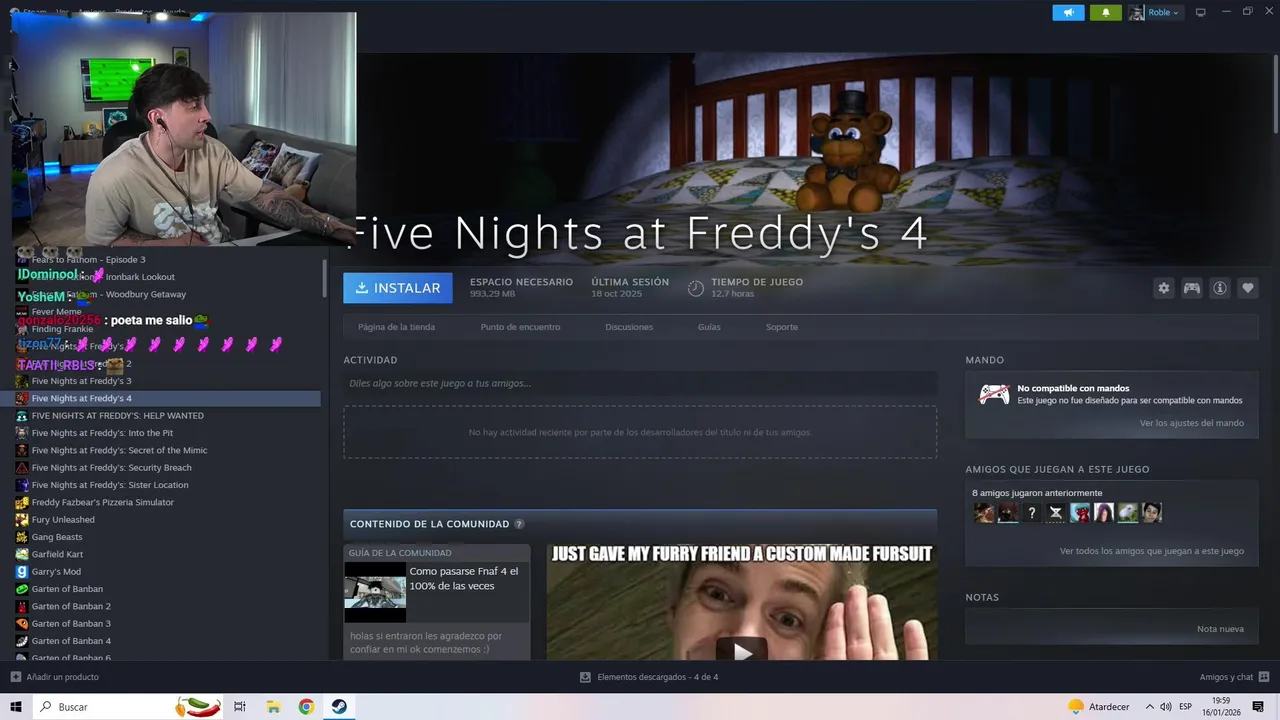1280x720 pixels.
Task: Select Five Nights at Freddy's: Into the Pit
Action: (x=102, y=433)
